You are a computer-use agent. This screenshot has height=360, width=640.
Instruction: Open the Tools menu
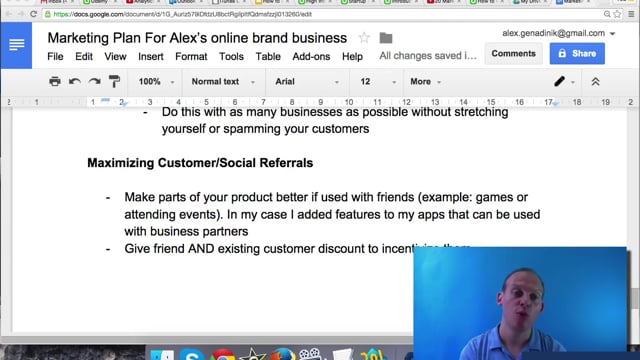(231, 56)
